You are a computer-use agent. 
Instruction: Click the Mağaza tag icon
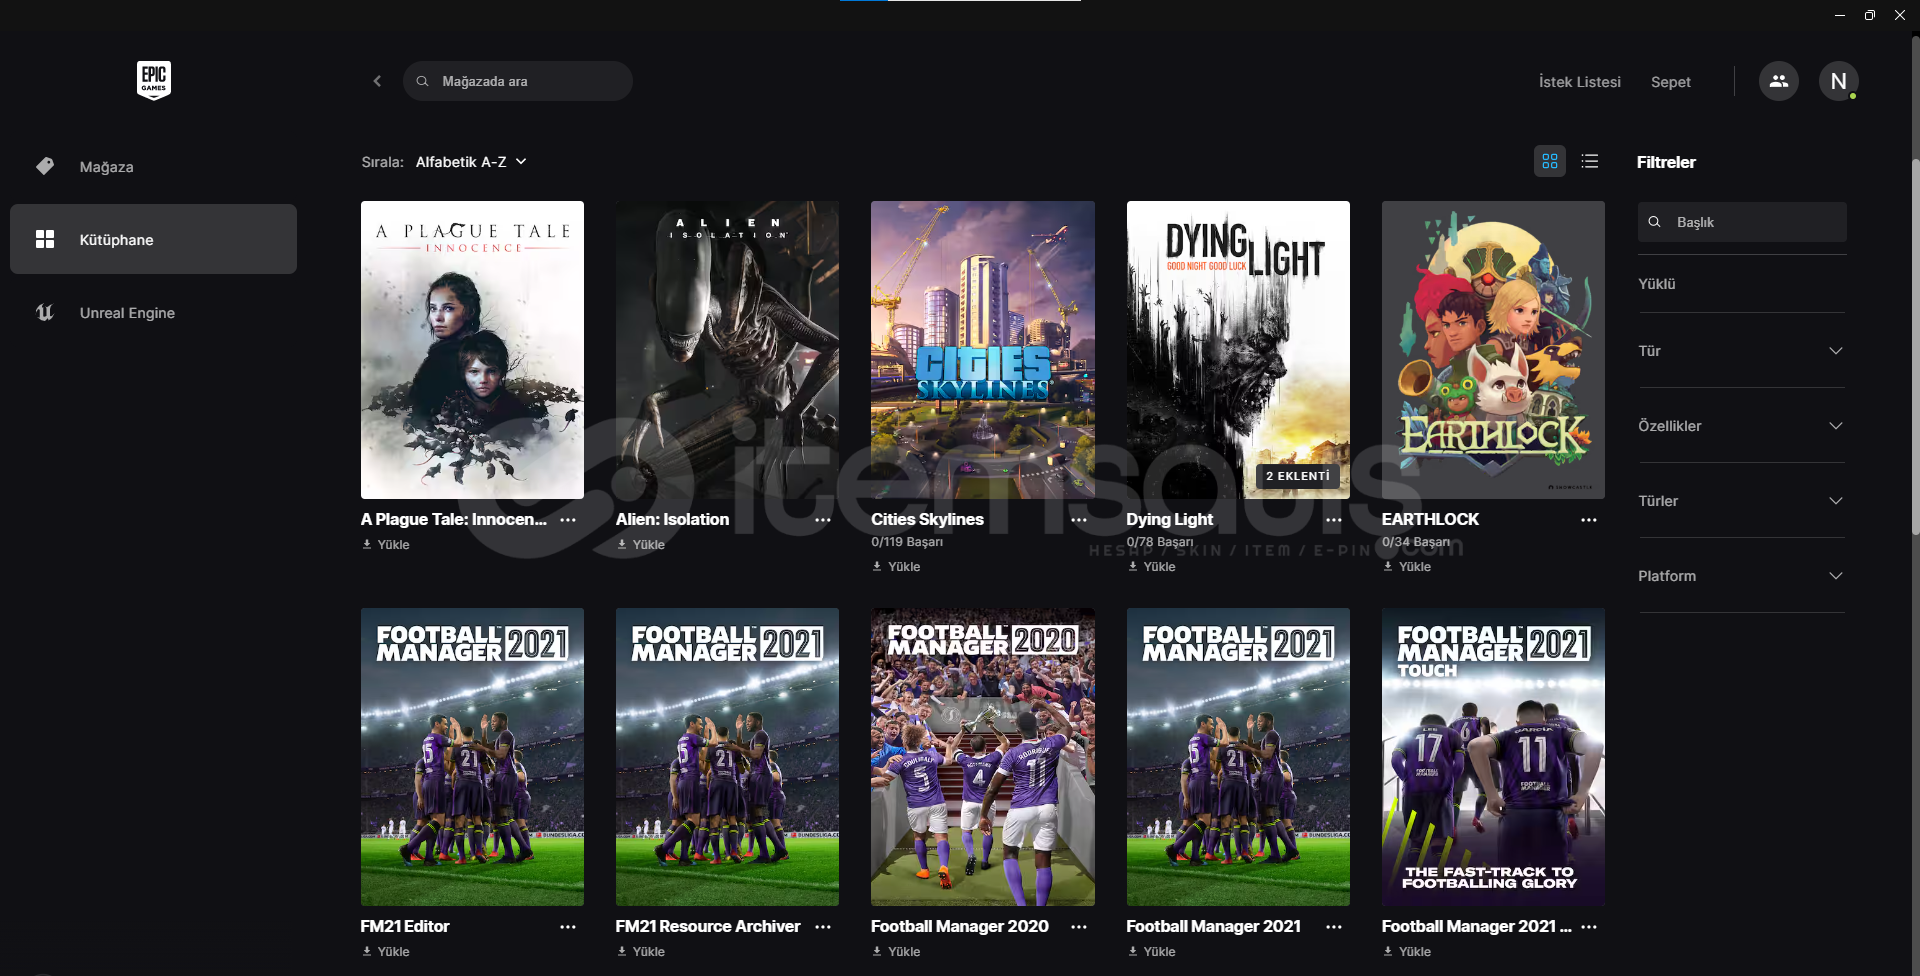(x=45, y=166)
